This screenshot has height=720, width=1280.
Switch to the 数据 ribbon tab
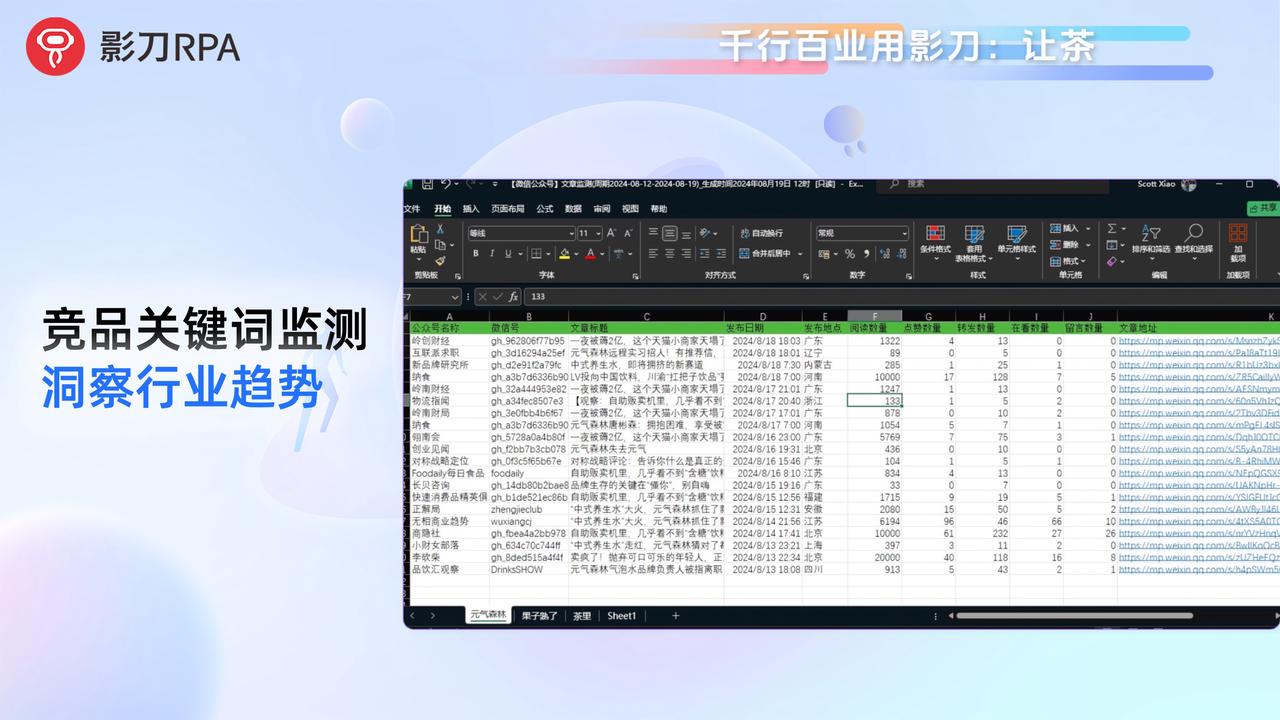point(573,209)
